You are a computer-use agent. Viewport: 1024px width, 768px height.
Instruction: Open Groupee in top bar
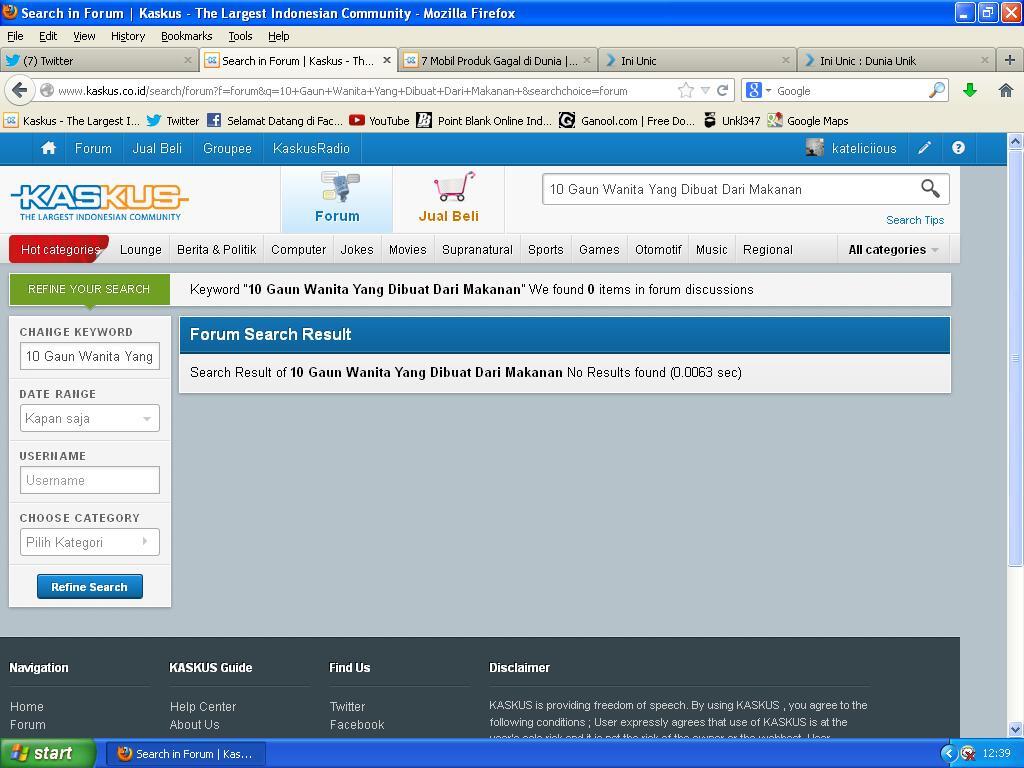[227, 148]
